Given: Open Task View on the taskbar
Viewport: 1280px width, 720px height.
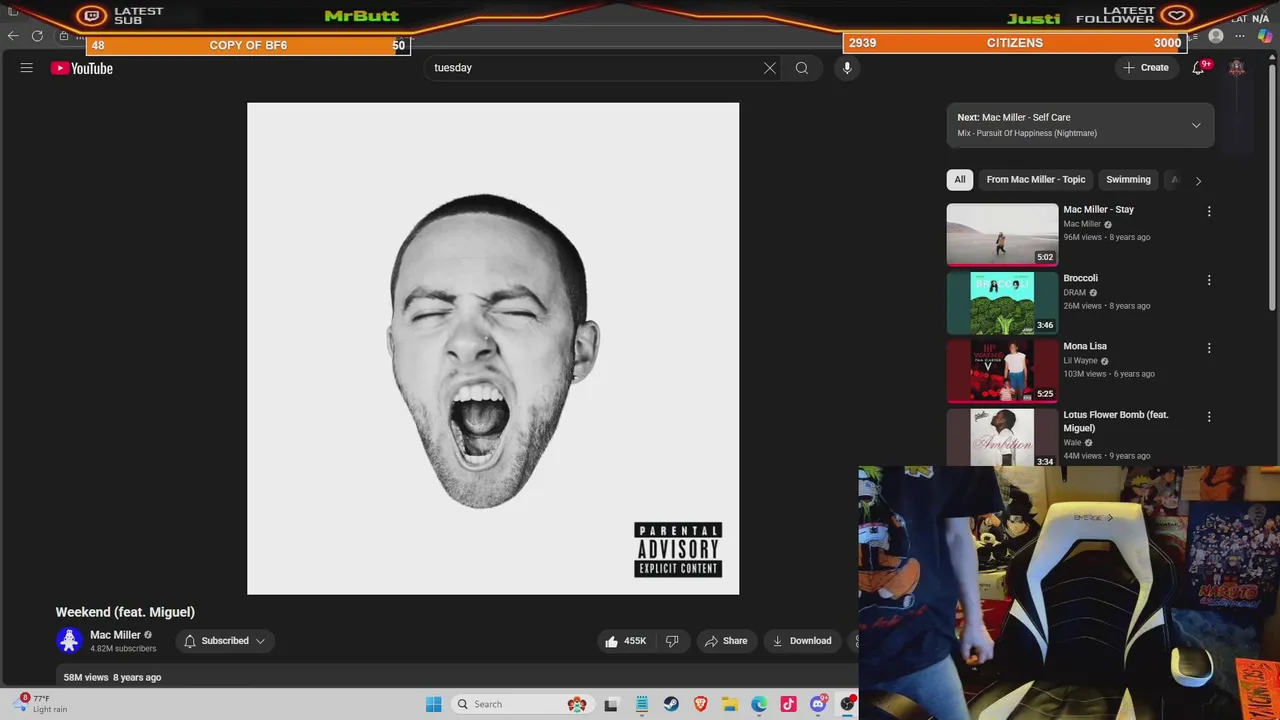Looking at the screenshot, I should [611, 704].
